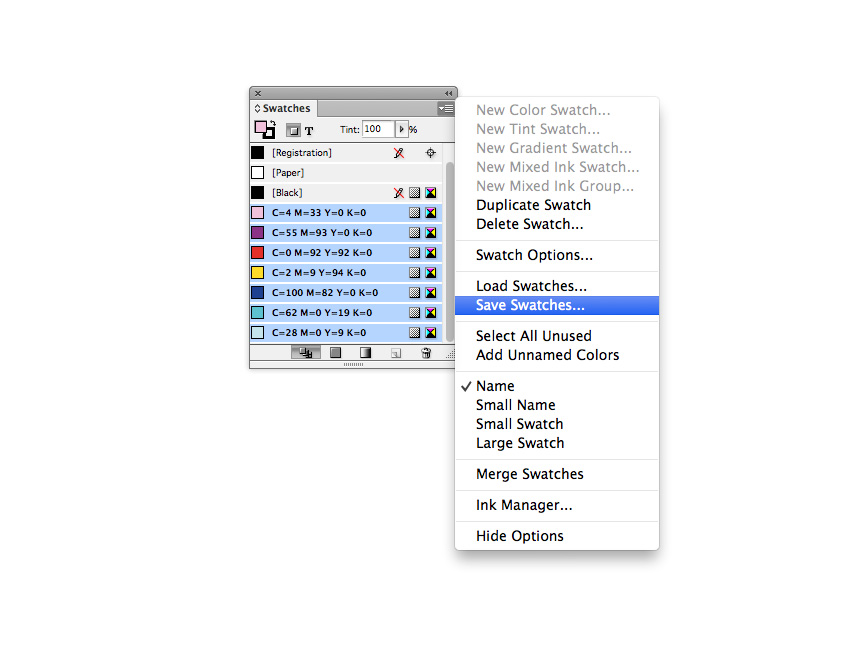Click the Fill/Stroke proxy in Swatches panel
Image resolution: width=850 pixels, height=663 pixels.
tap(263, 130)
